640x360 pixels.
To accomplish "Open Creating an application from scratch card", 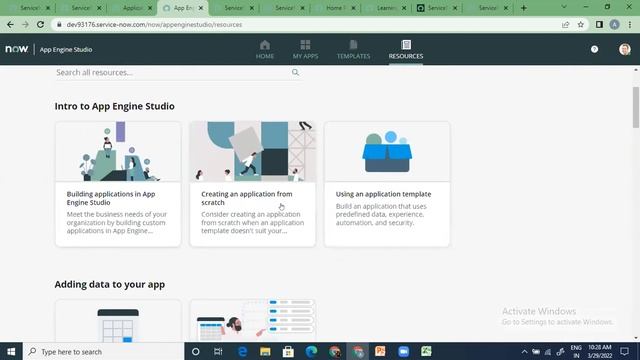I will [x=253, y=184].
